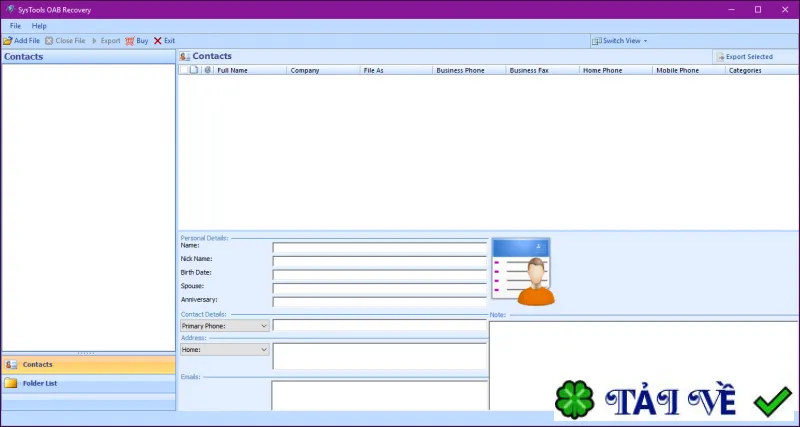Select the Folder List tab
This screenshot has width=800, height=427.
click(x=88, y=383)
